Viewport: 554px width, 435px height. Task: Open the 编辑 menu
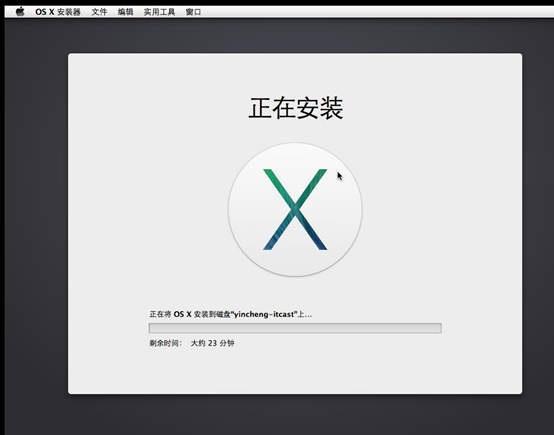125,12
